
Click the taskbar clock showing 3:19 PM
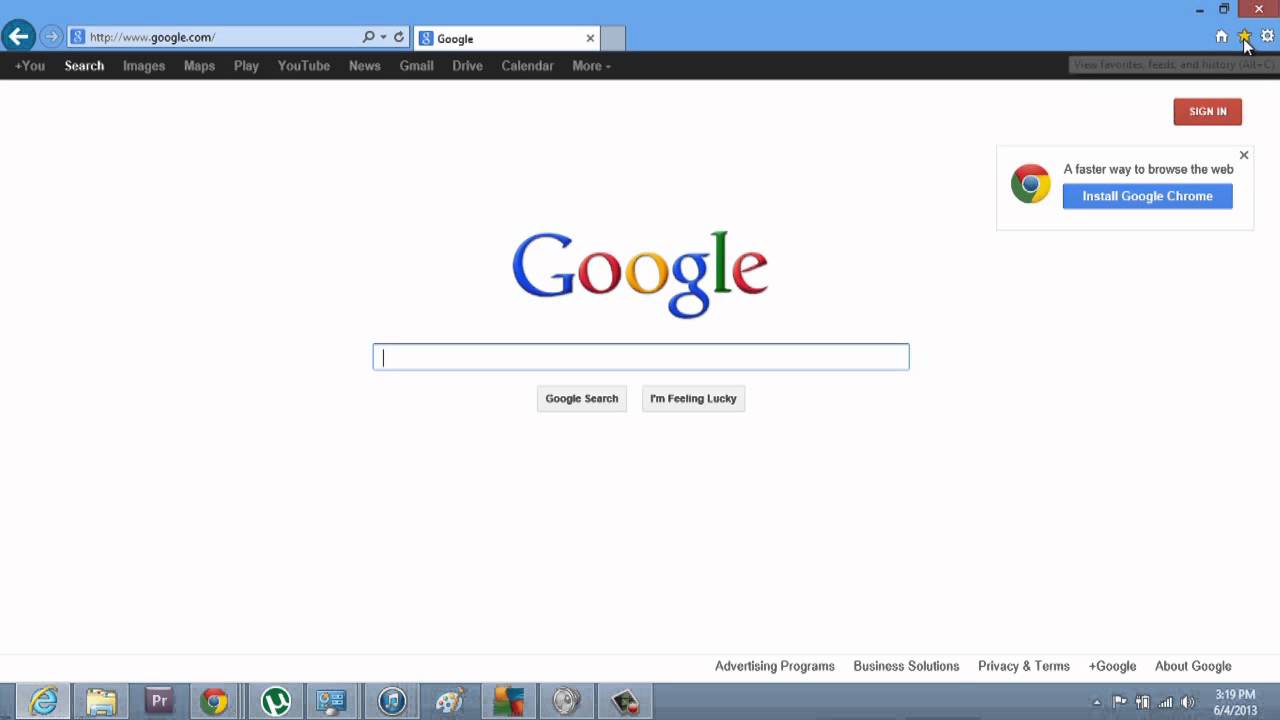point(1235,702)
